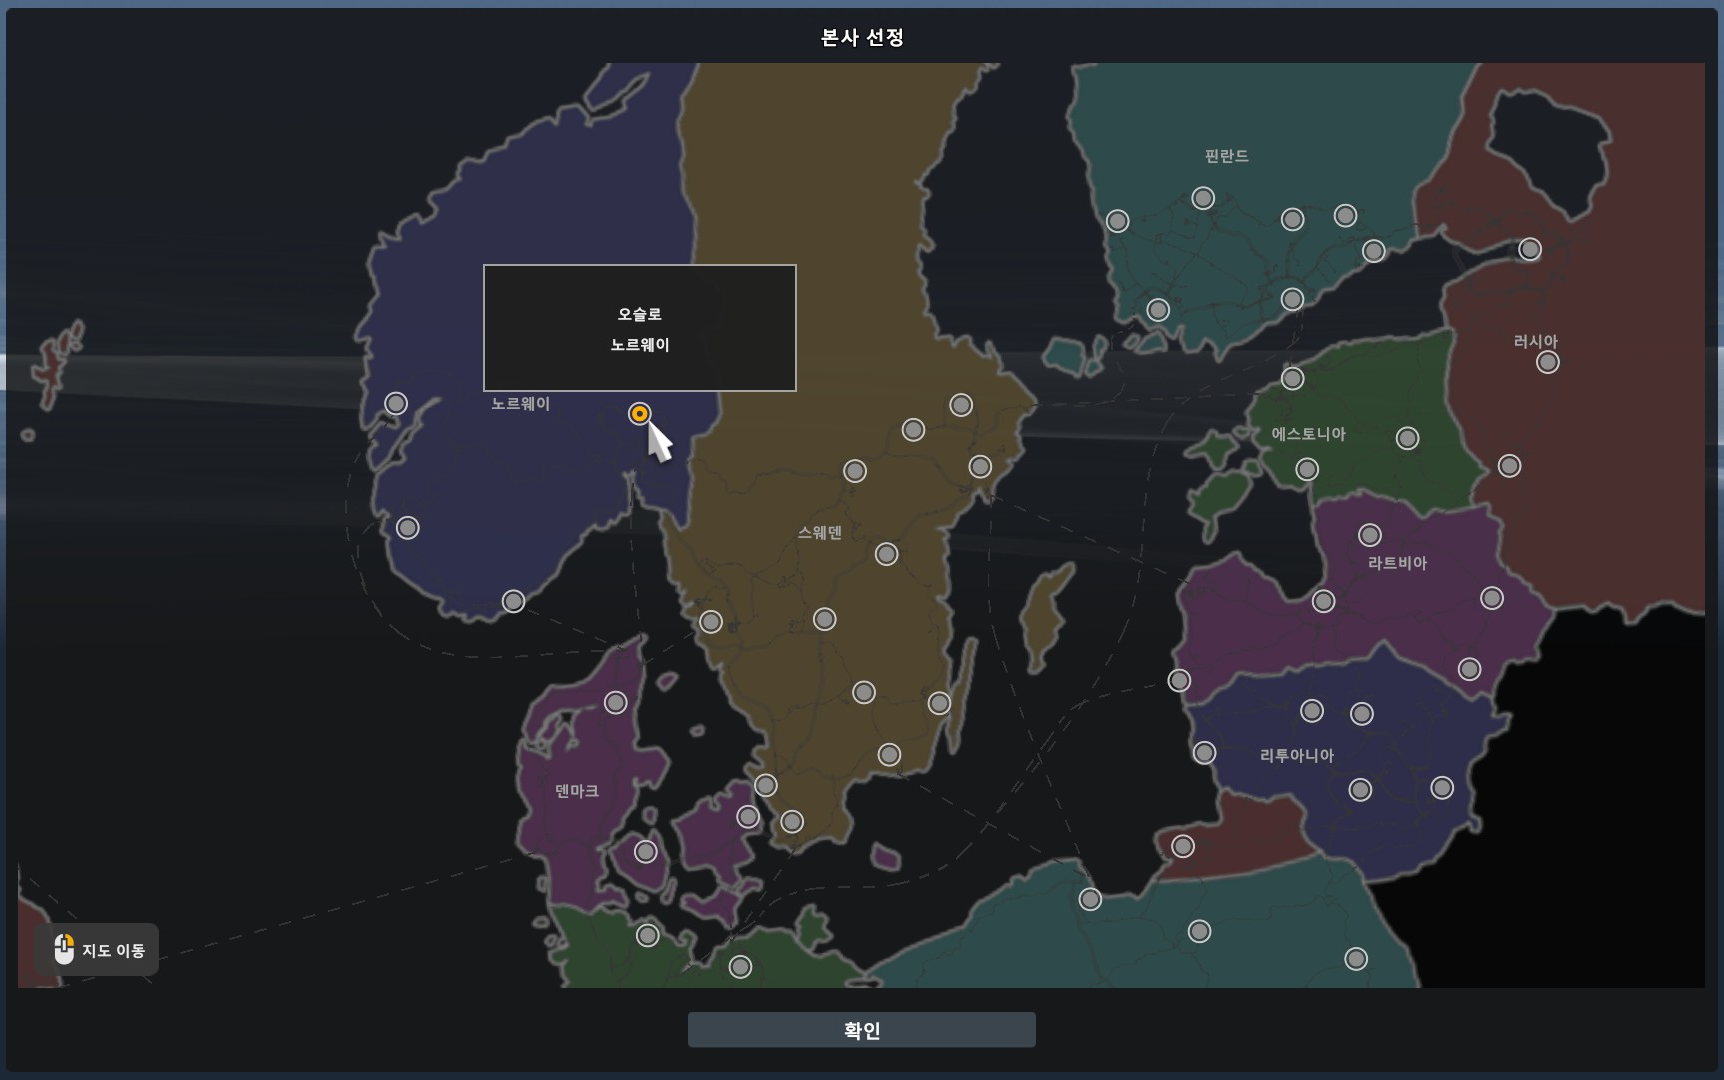Choose northernmost city marker in 덴마크
Screen dimensions: 1724x1080
pyautogui.click(x=616, y=702)
